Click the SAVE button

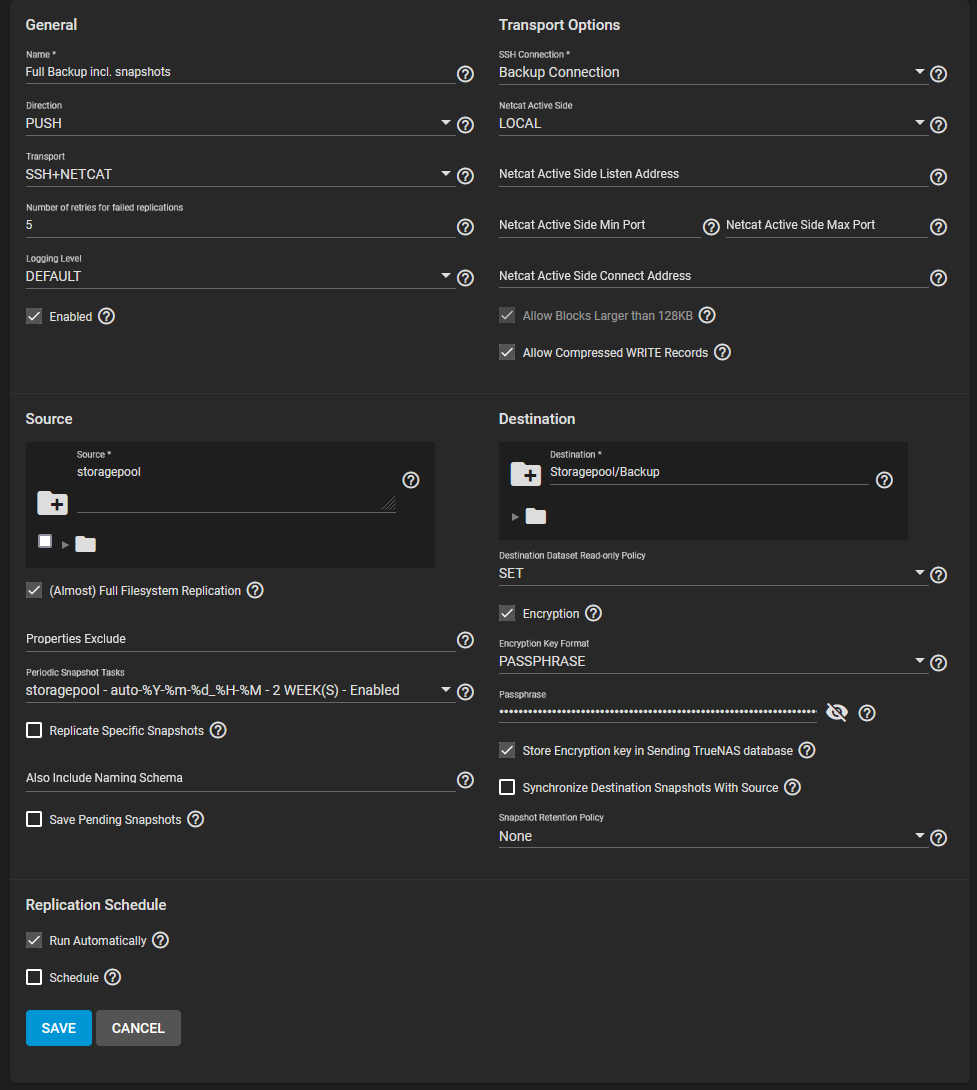click(59, 1028)
